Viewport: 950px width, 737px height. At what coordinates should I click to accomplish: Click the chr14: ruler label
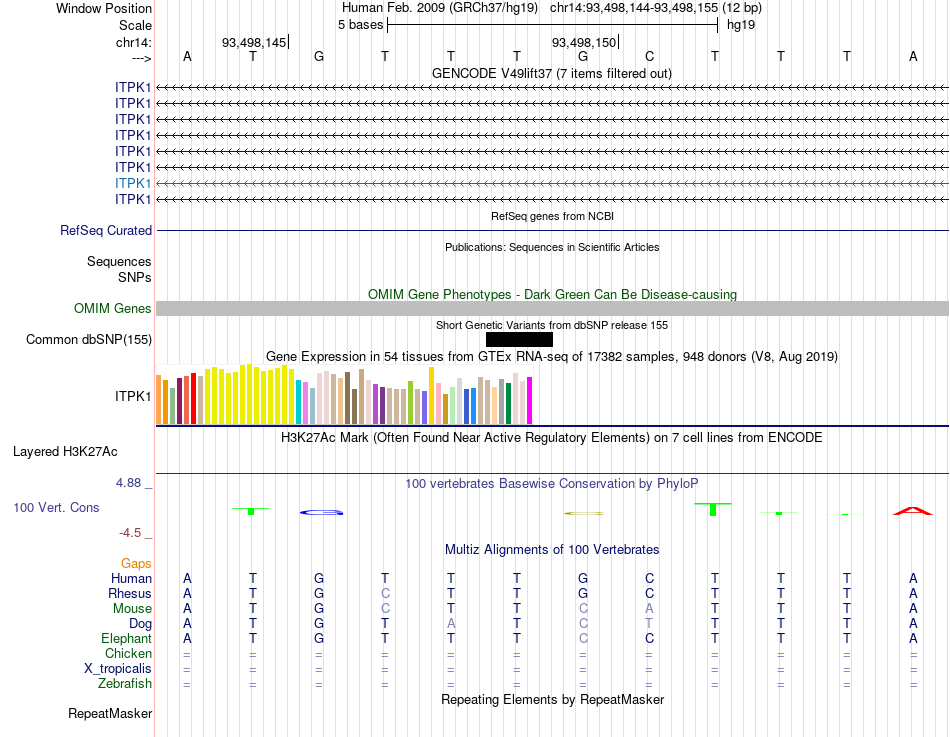[133, 42]
